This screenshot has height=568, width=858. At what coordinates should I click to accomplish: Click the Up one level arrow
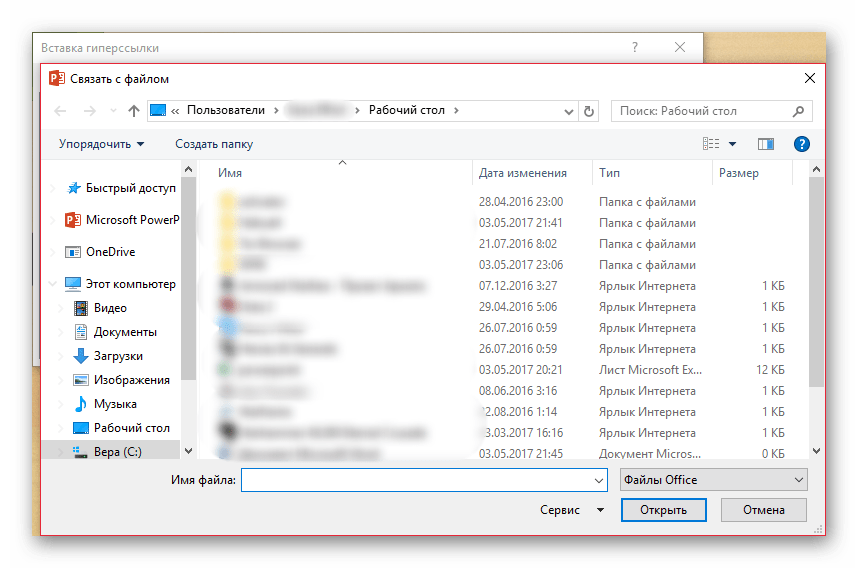(134, 111)
